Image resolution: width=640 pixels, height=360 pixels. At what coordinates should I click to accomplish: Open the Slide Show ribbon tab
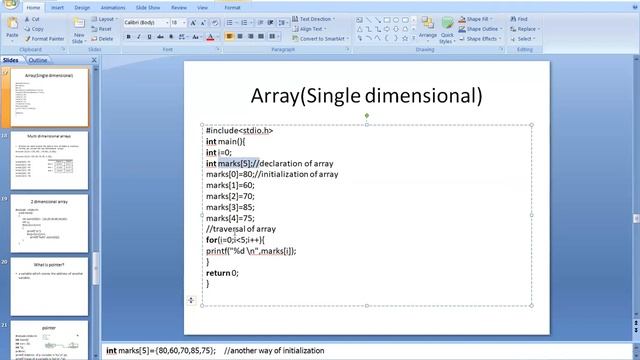tap(148, 7)
